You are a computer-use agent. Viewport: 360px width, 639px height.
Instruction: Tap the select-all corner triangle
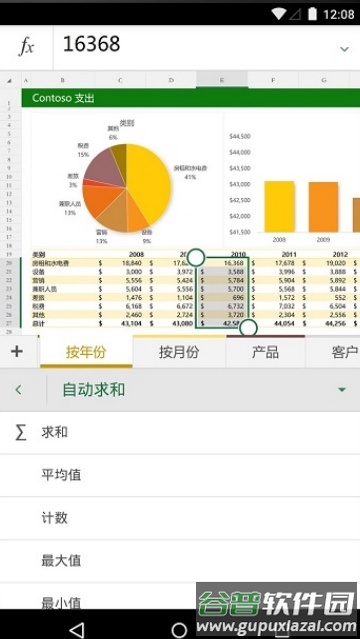(x=10, y=81)
